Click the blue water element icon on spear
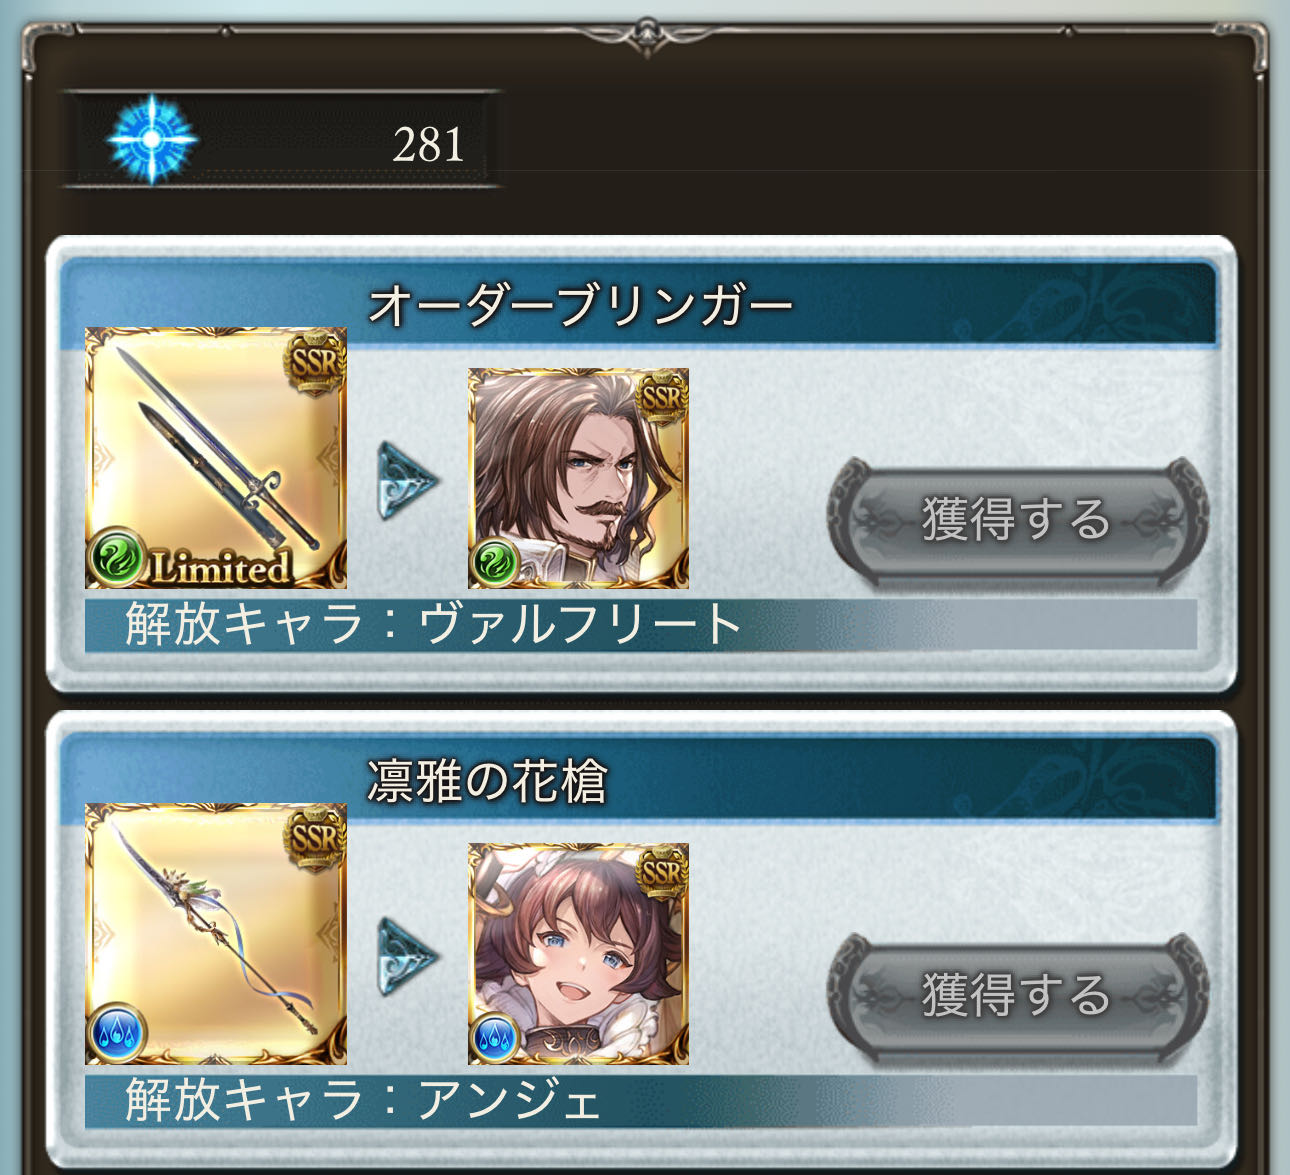 click(118, 1033)
